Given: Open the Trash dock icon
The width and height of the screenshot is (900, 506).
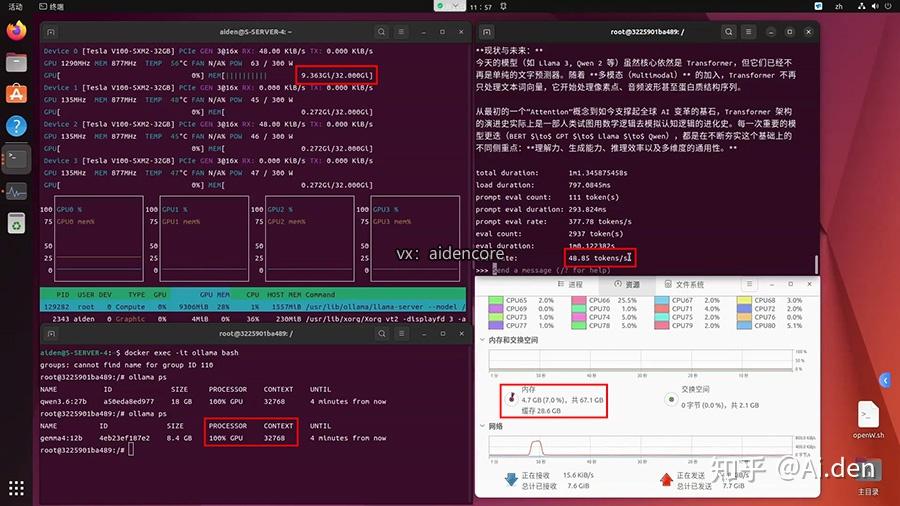Looking at the screenshot, I should pyautogui.click(x=17, y=223).
